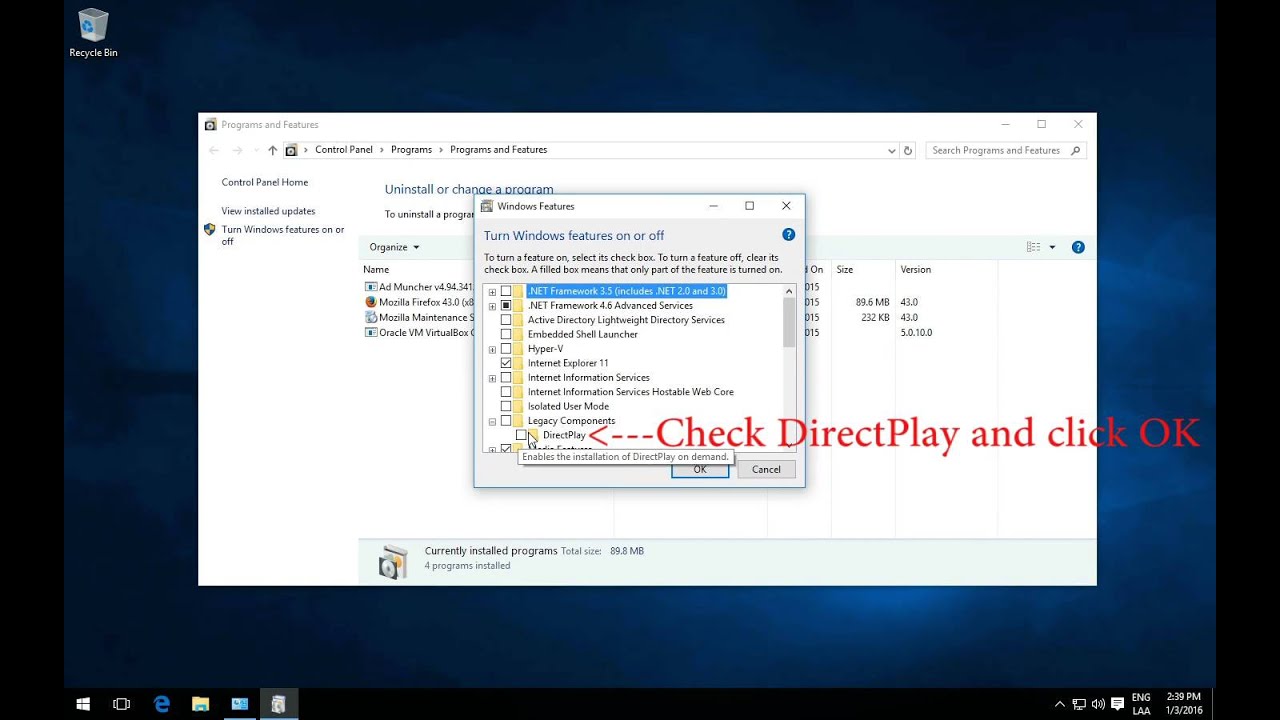This screenshot has width=1280, height=720.
Task: Expand the .NET Framework 3.5 node
Action: coord(492,292)
